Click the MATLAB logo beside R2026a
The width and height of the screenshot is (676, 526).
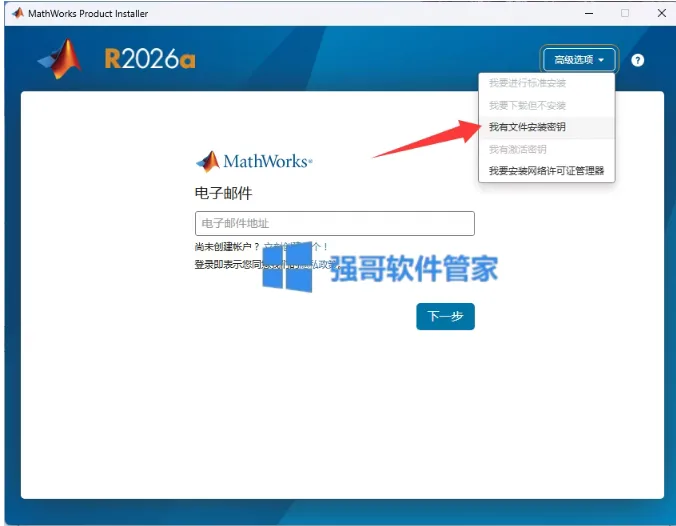(x=61, y=59)
